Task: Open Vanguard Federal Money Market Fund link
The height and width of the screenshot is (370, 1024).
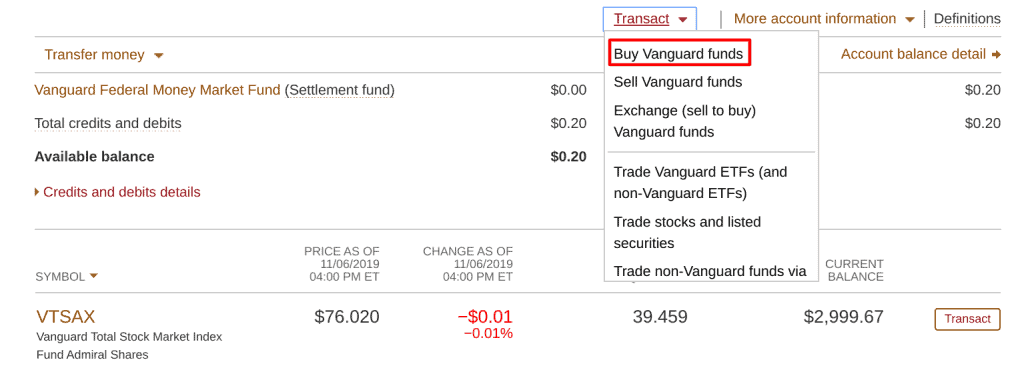Action: click(x=157, y=90)
